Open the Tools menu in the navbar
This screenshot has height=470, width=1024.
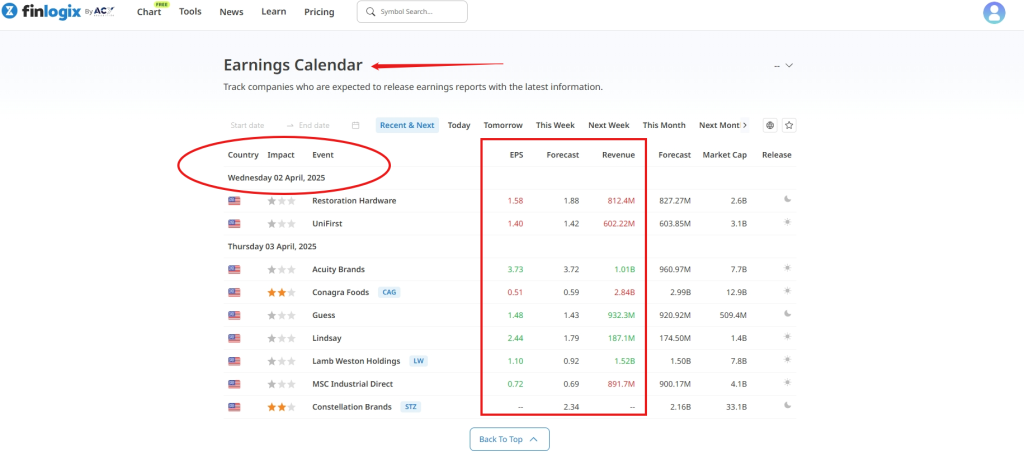190,12
